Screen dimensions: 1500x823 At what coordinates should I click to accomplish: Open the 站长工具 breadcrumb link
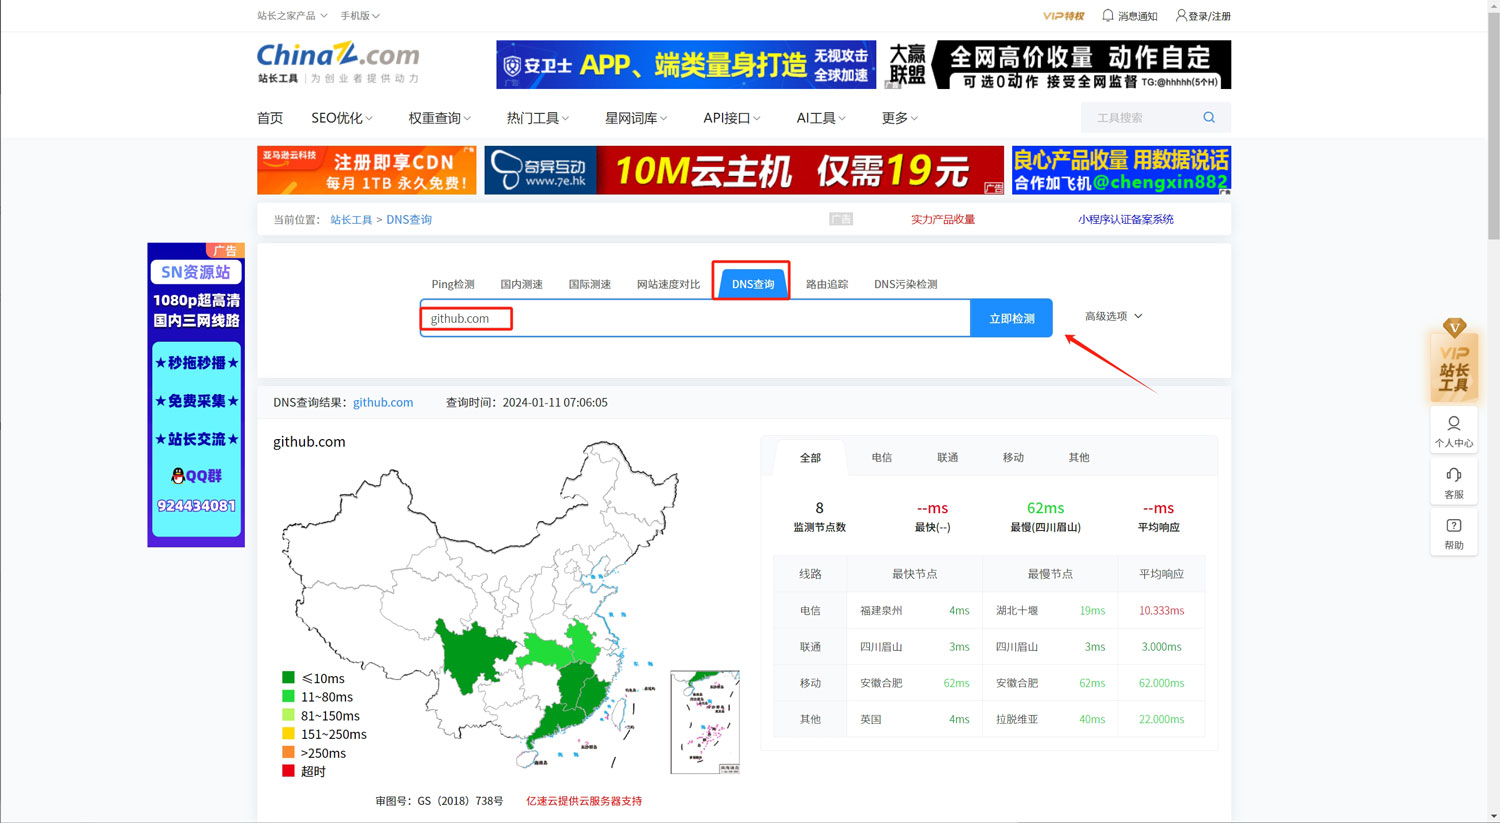click(351, 219)
